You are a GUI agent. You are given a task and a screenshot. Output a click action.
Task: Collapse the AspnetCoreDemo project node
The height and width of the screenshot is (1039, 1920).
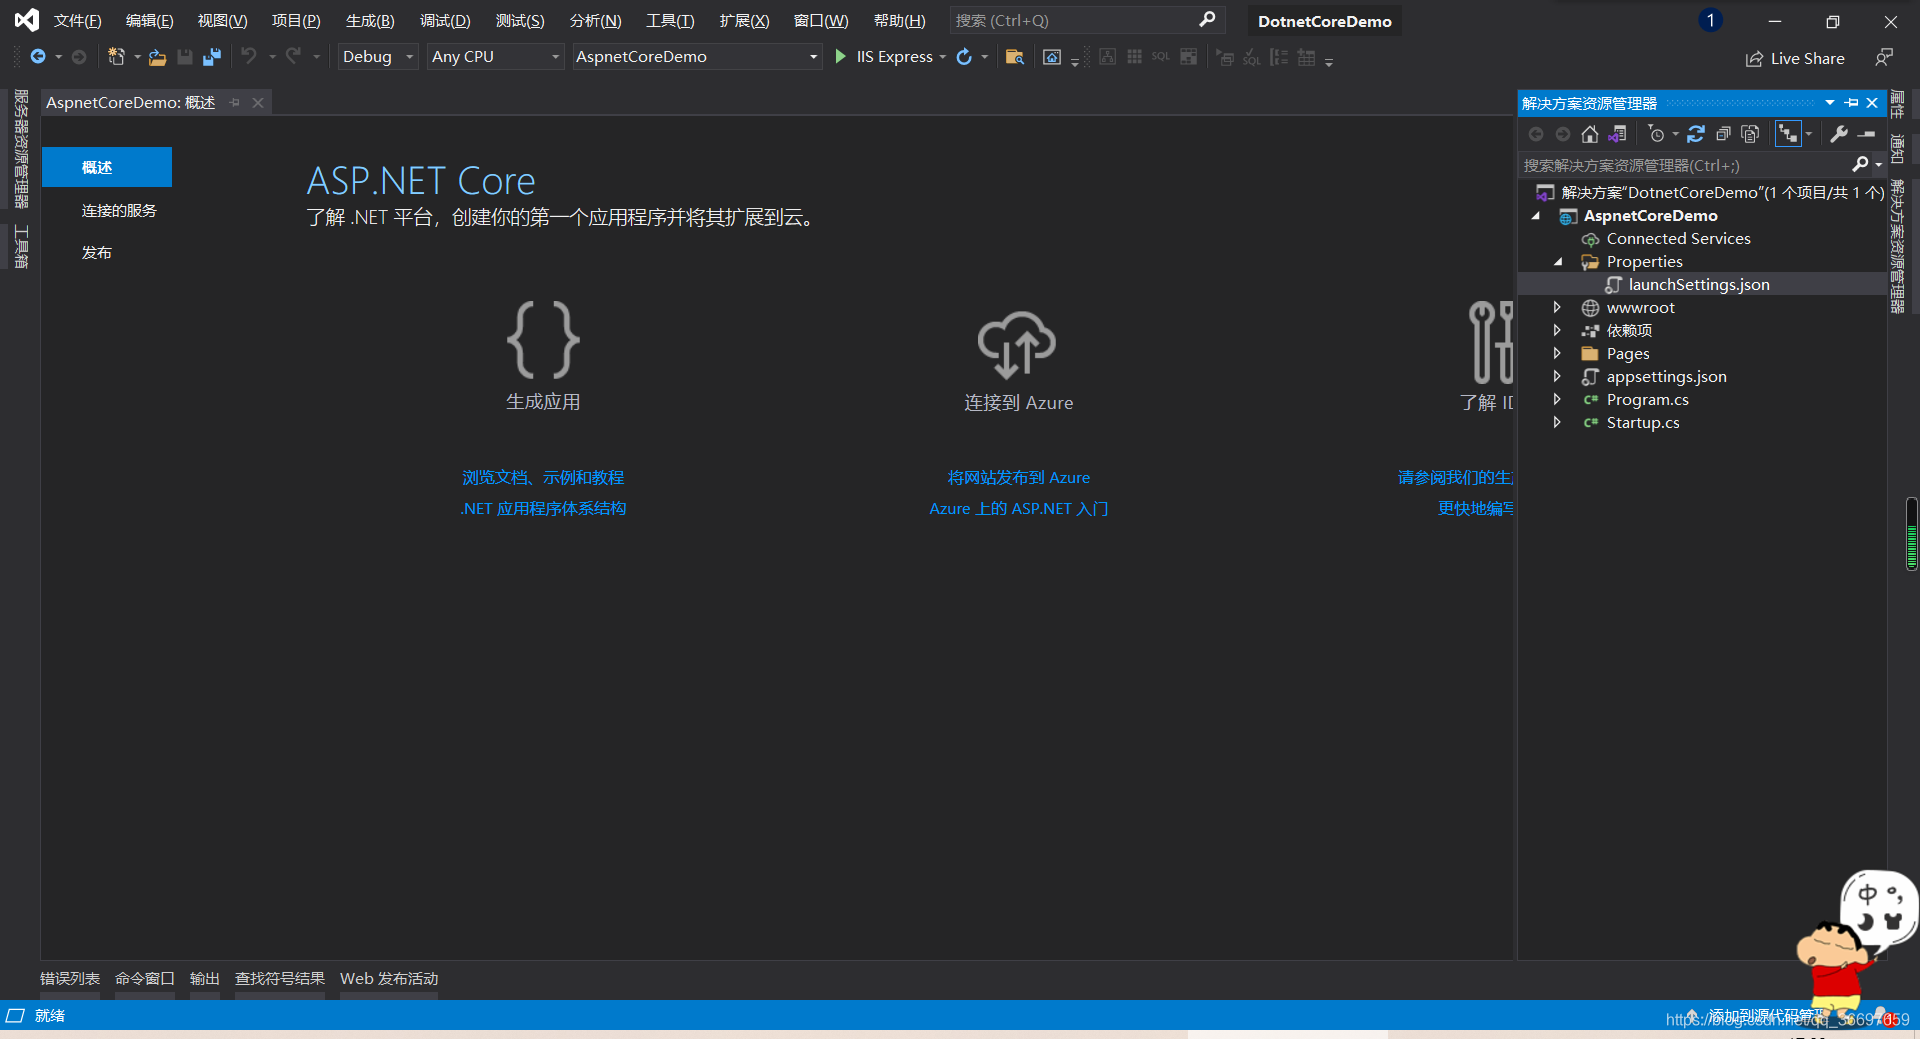click(x=1536, y=216)
